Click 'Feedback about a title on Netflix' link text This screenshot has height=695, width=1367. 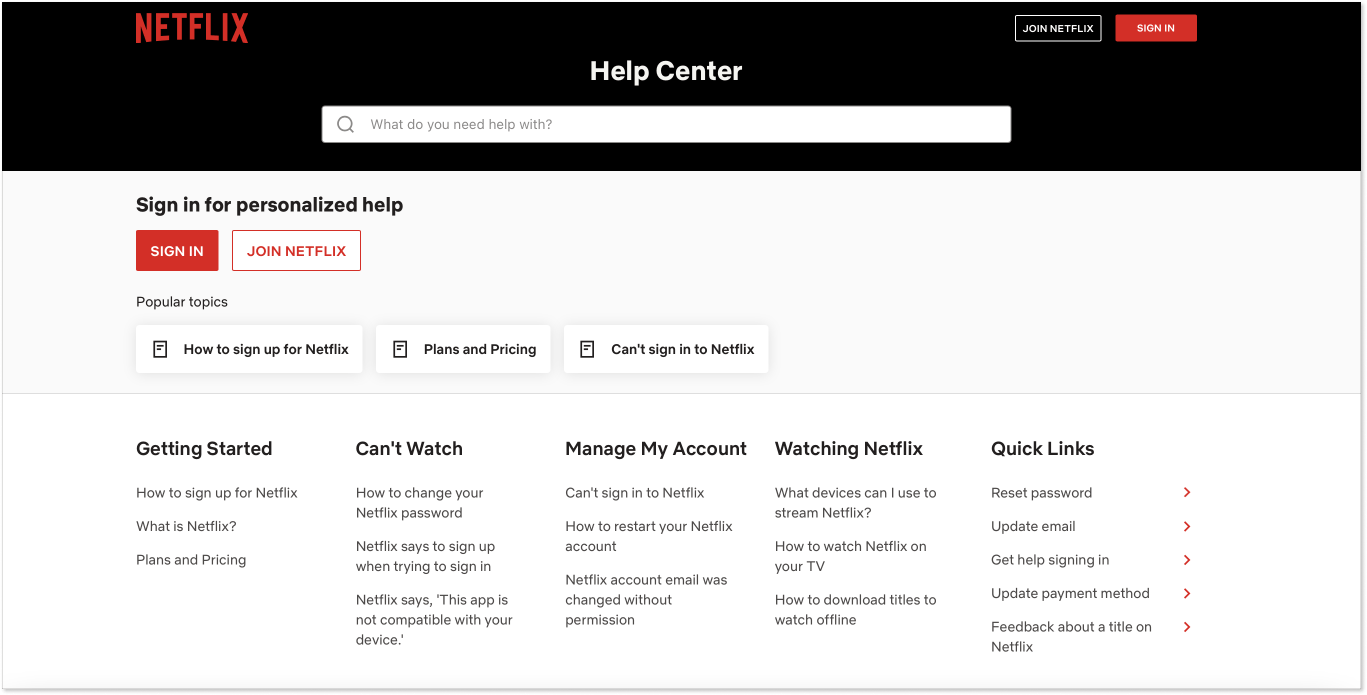1071,637
